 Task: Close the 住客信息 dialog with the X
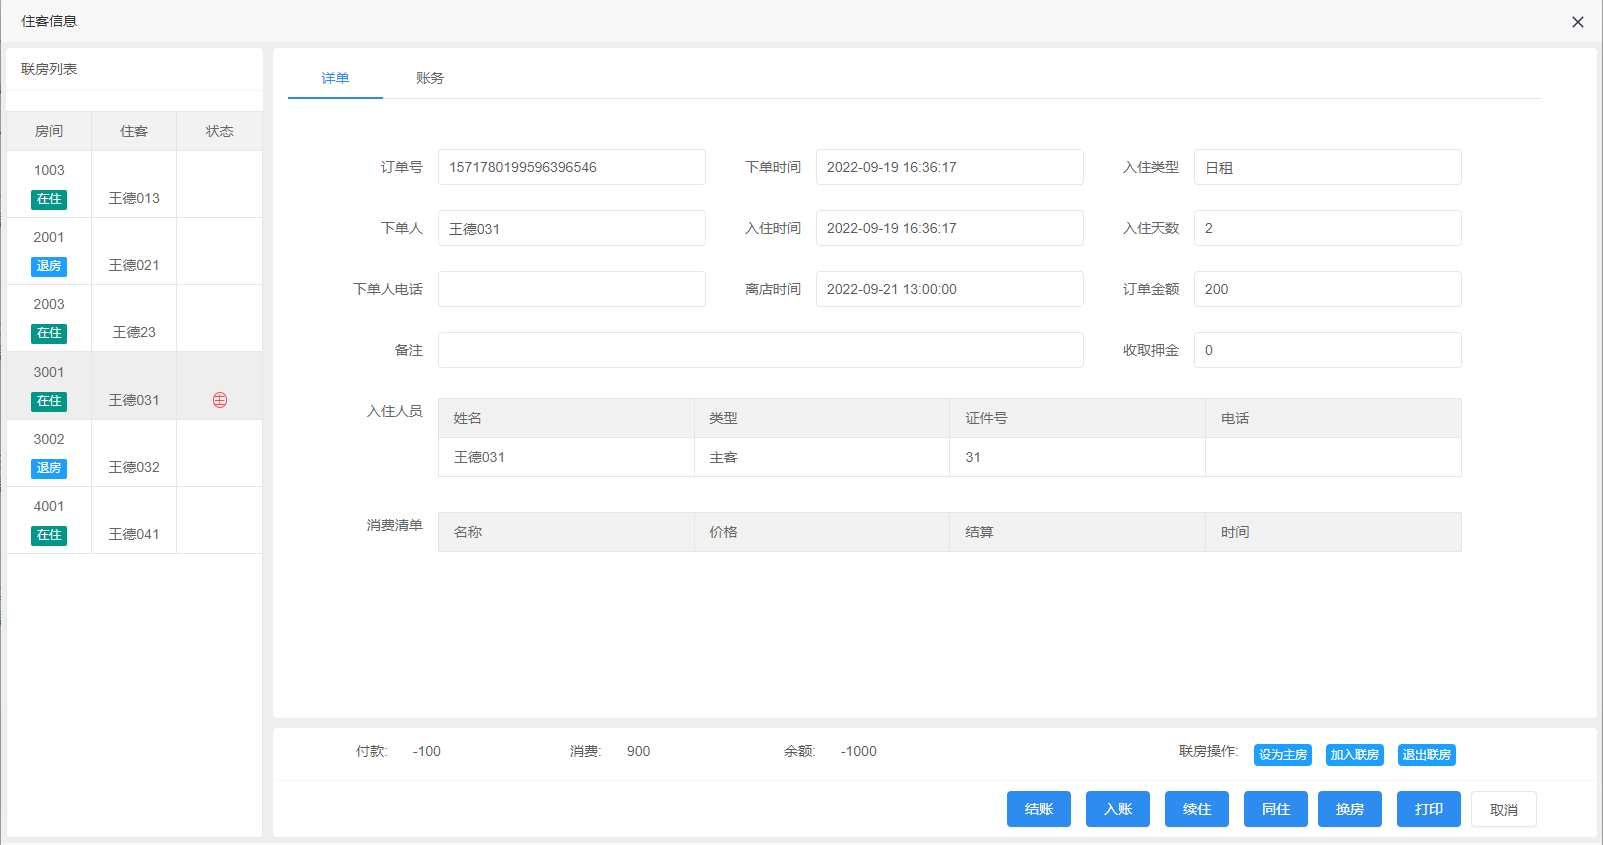1578,22
